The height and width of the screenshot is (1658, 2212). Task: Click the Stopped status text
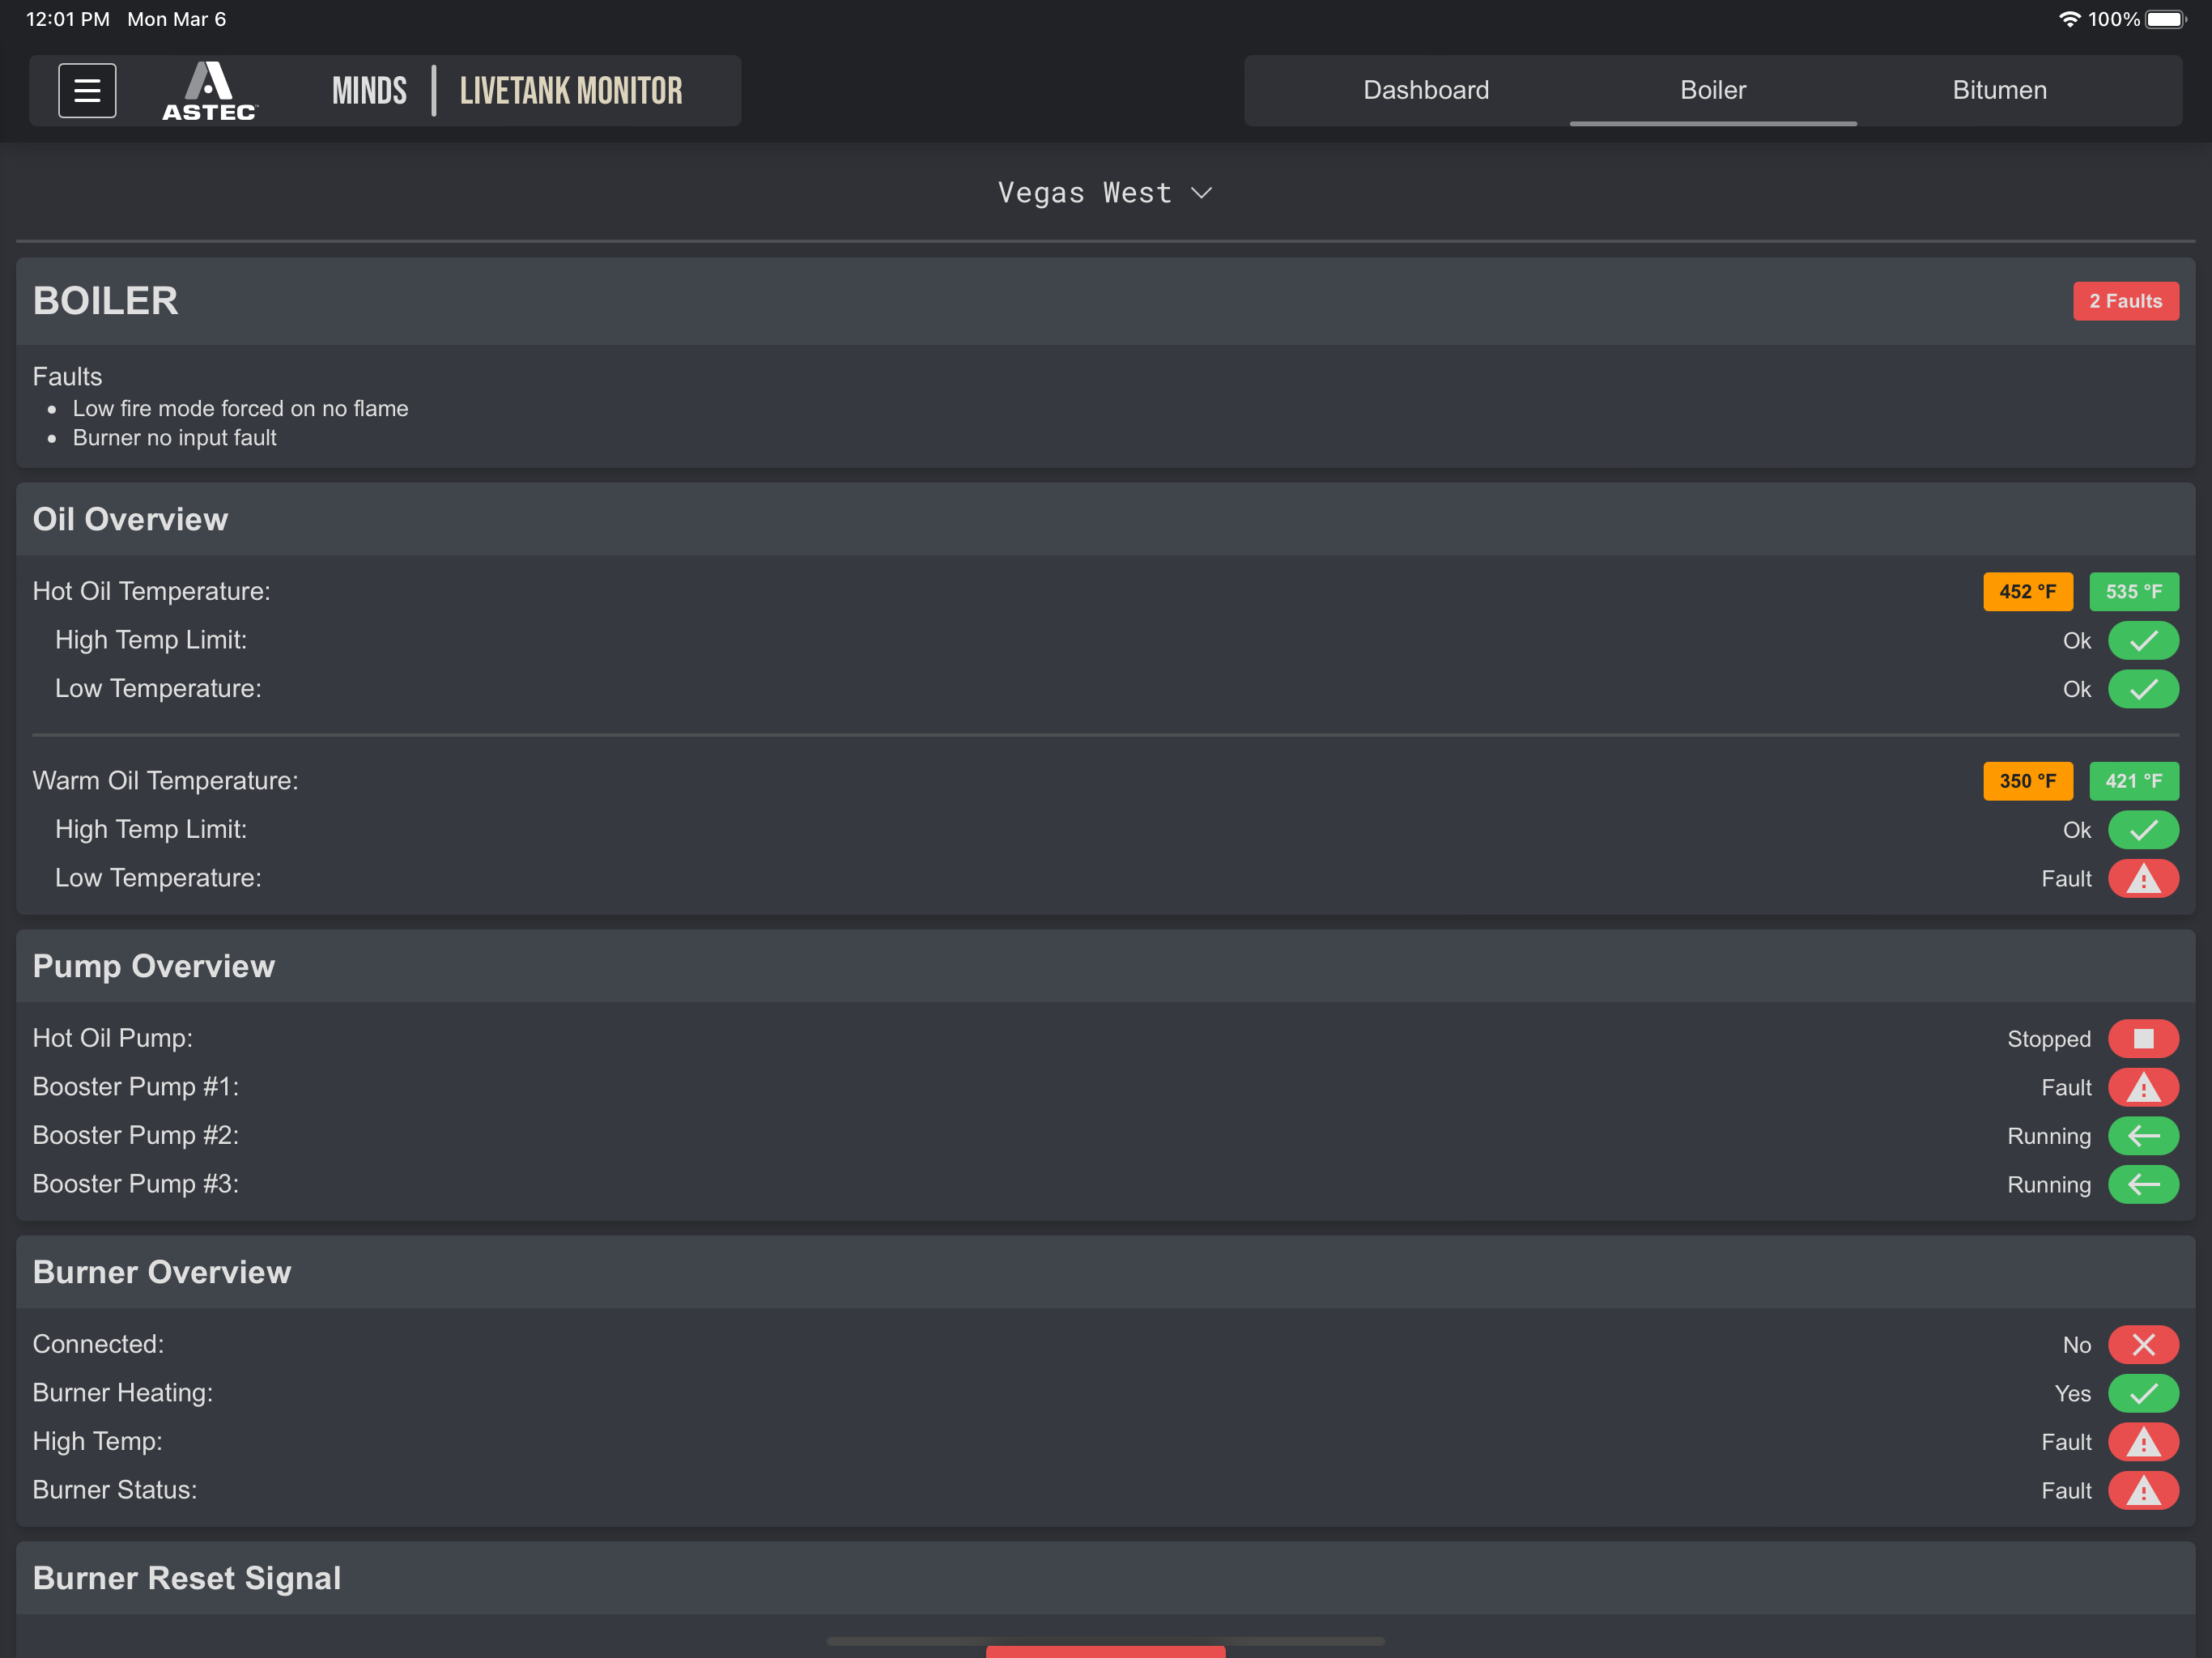(2049, 1039)
